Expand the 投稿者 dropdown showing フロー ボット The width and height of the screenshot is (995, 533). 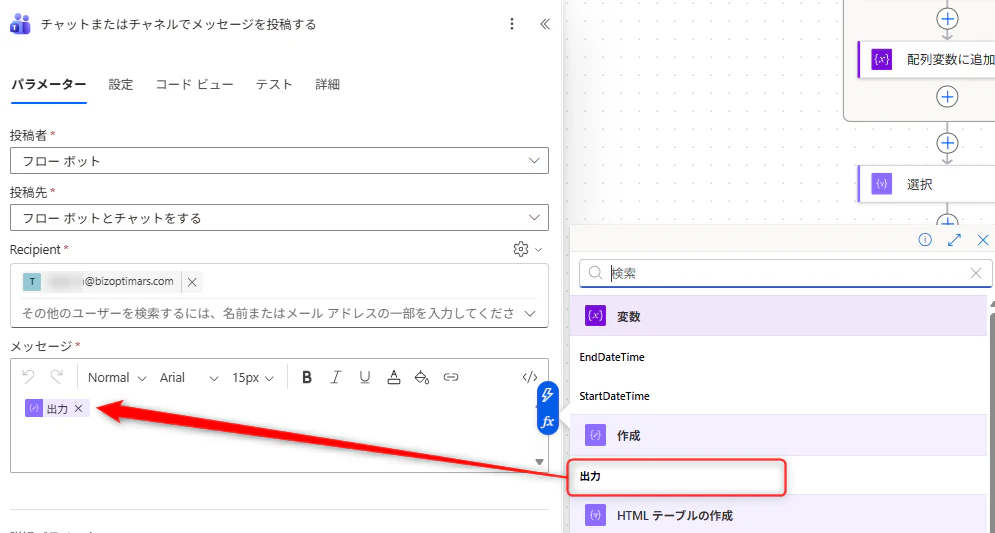tap(279, 161)
